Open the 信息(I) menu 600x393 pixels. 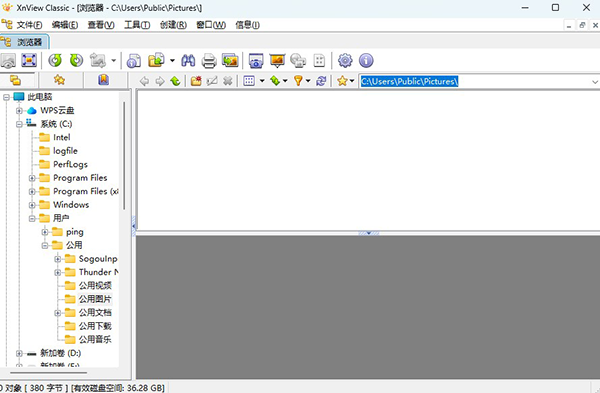point(247,25)
